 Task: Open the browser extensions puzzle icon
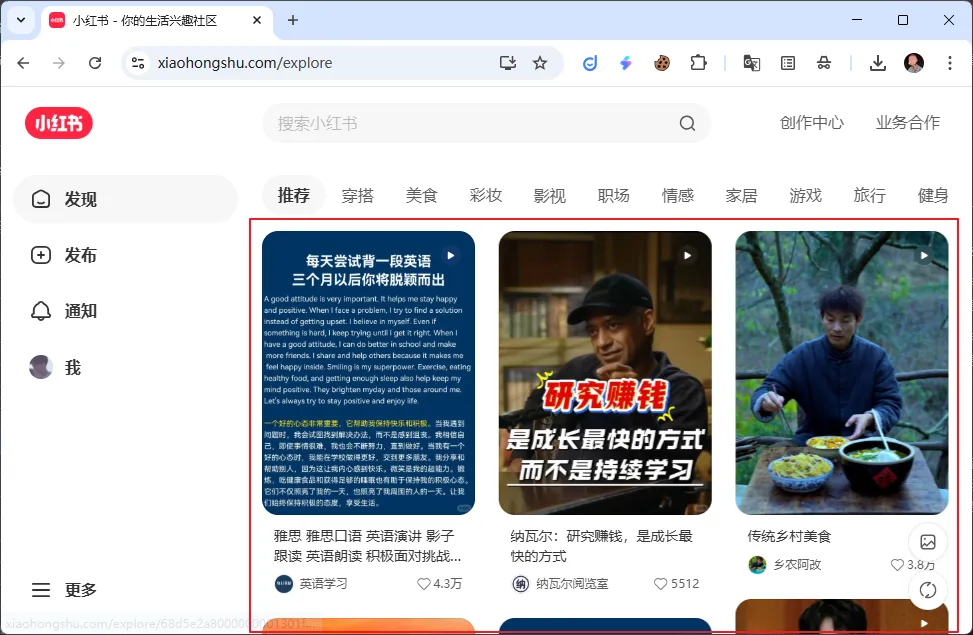click(x=698, y=63)
